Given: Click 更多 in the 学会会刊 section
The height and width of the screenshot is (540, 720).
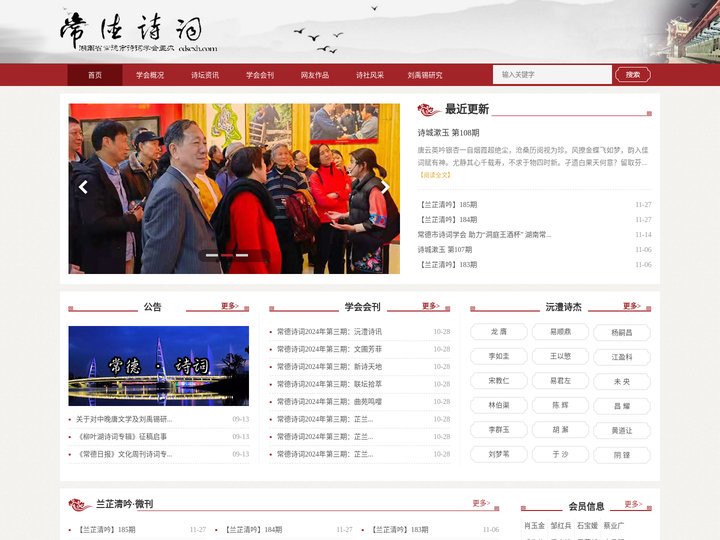Looking at the screenshot, I should (431, 306).
